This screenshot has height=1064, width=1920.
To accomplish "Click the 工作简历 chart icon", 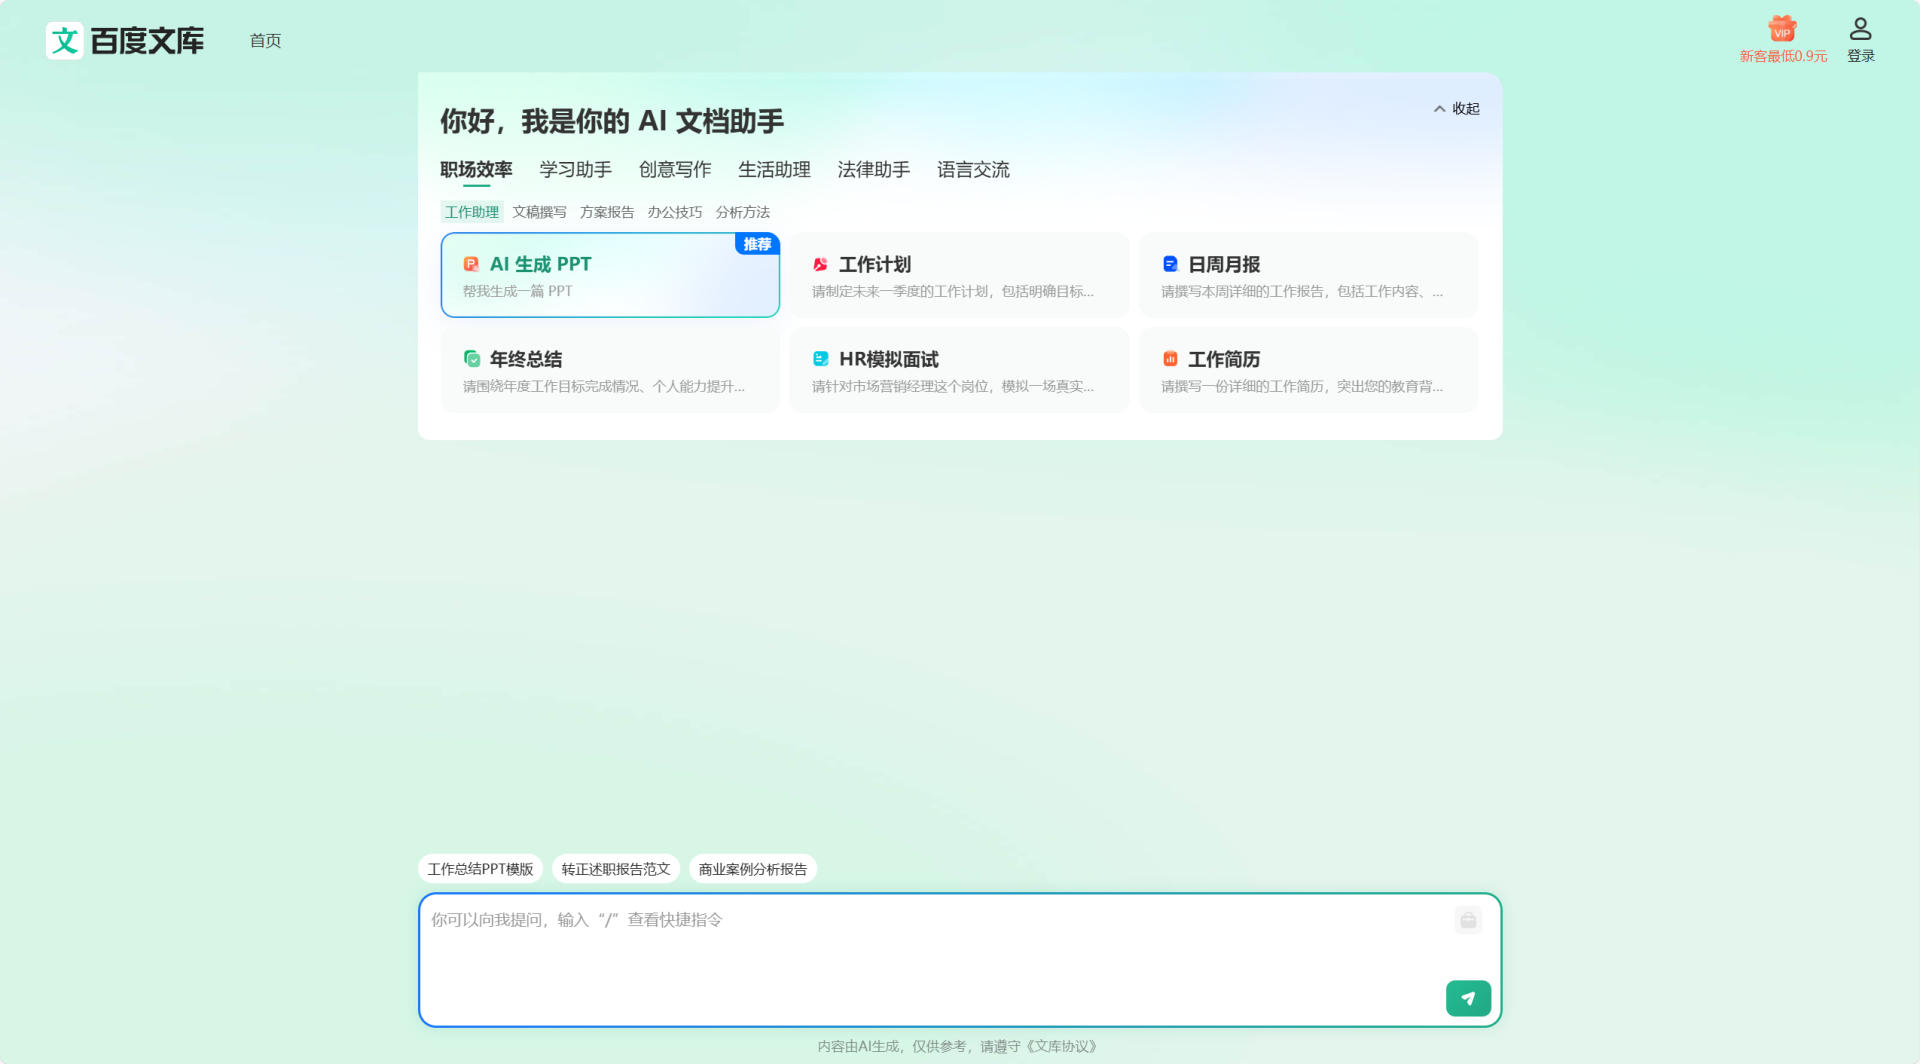I will click(1170, 358).
